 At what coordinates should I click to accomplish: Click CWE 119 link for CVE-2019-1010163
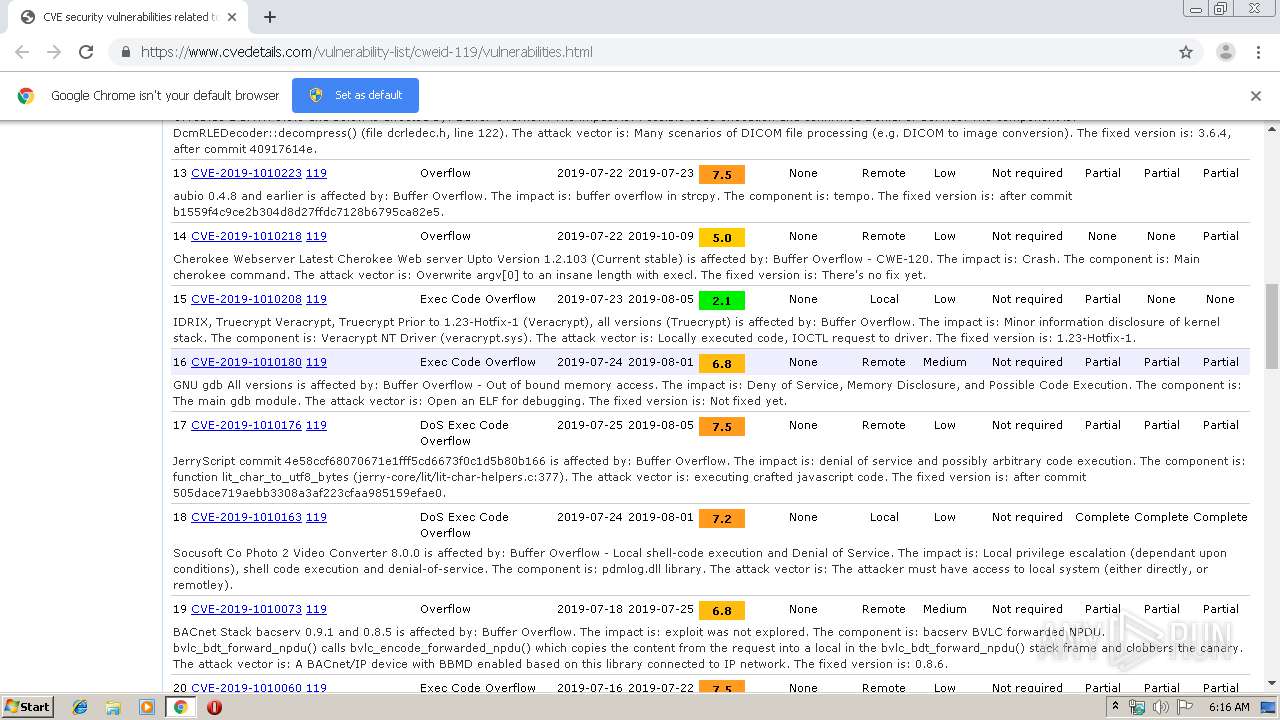pyautogui.click(x=316, y=517)
